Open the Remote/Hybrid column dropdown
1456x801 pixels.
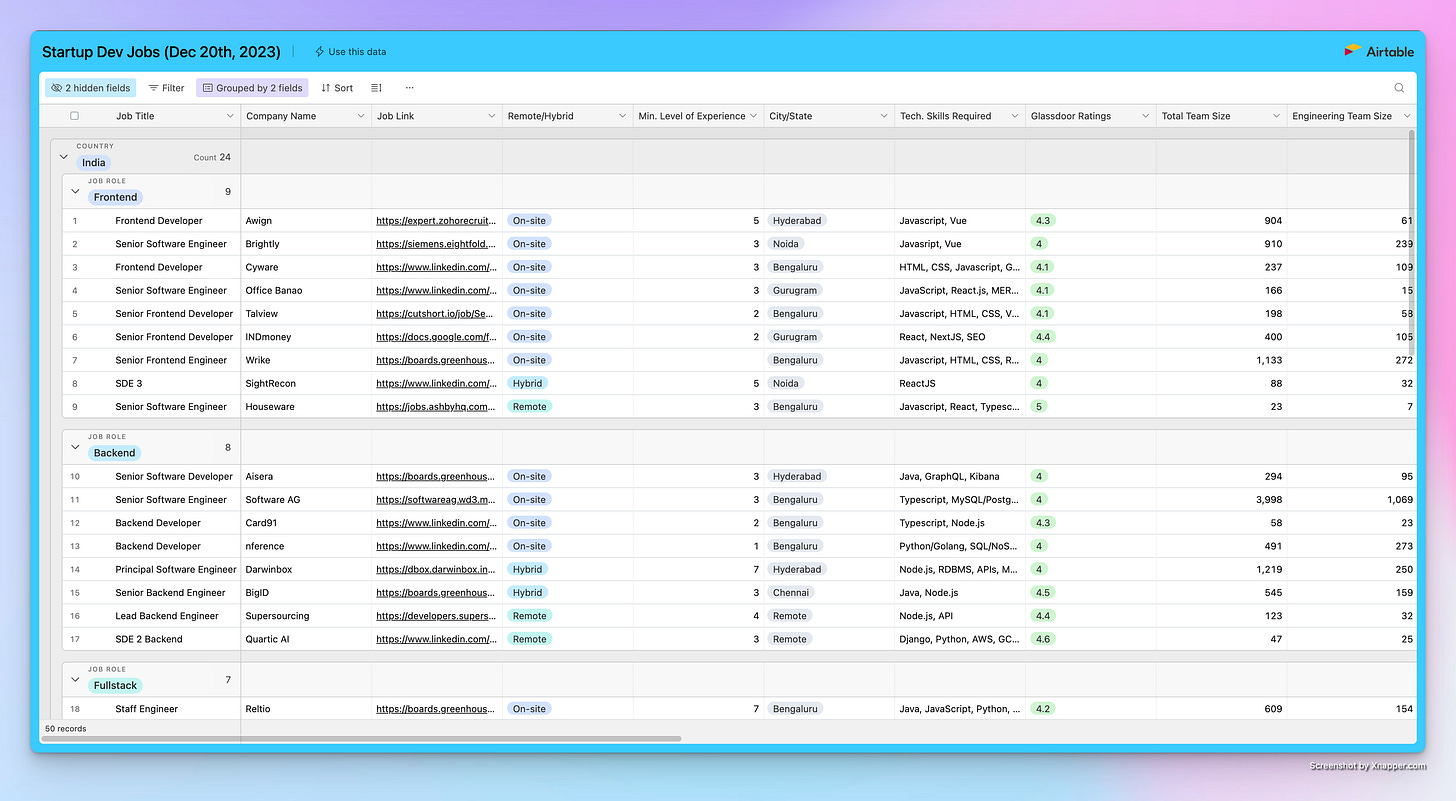[622, 116]
